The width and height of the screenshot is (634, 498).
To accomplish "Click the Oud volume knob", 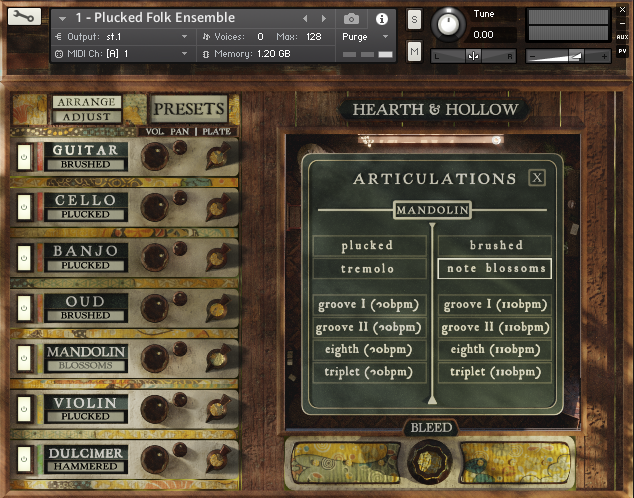I will (155, 308).
